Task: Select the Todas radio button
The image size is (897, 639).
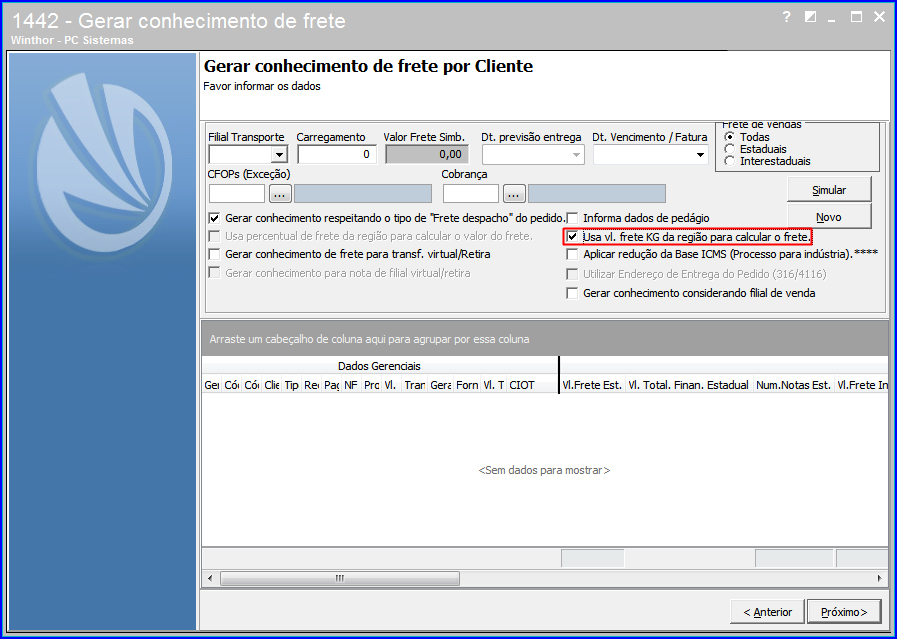Action: (x=729, y=137)
